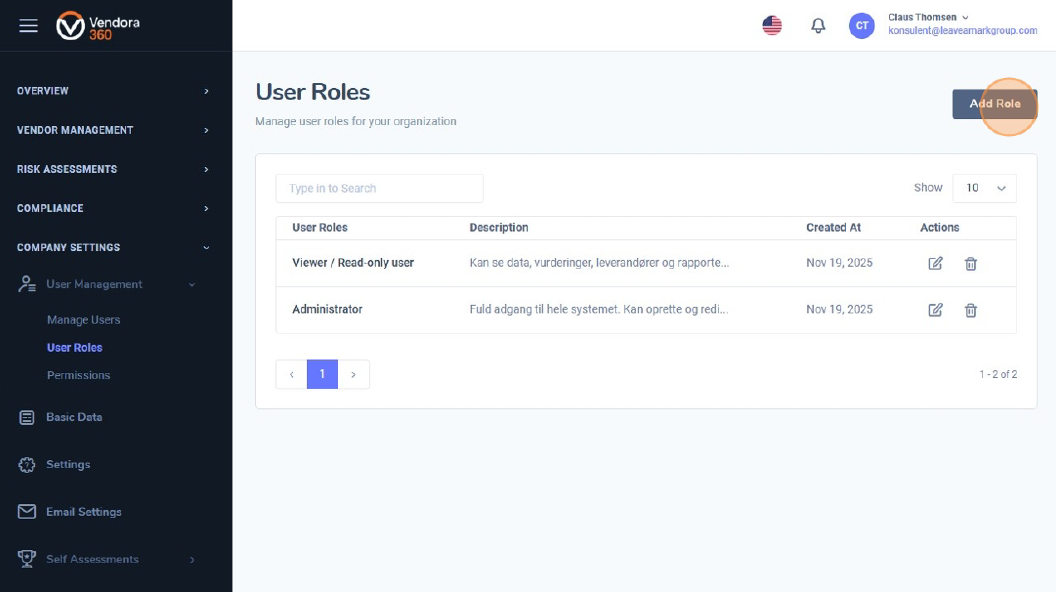Go to next page in pagination
Screen dimensions: 1056x592
pyautogui.click(x=354, y=374)
